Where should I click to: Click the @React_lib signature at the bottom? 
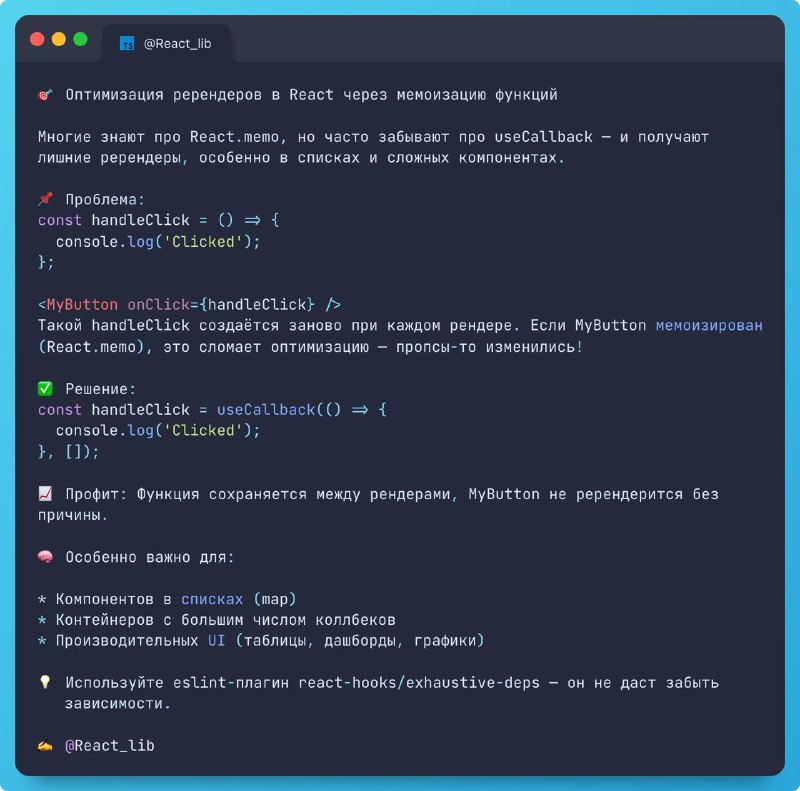(110, 746)
